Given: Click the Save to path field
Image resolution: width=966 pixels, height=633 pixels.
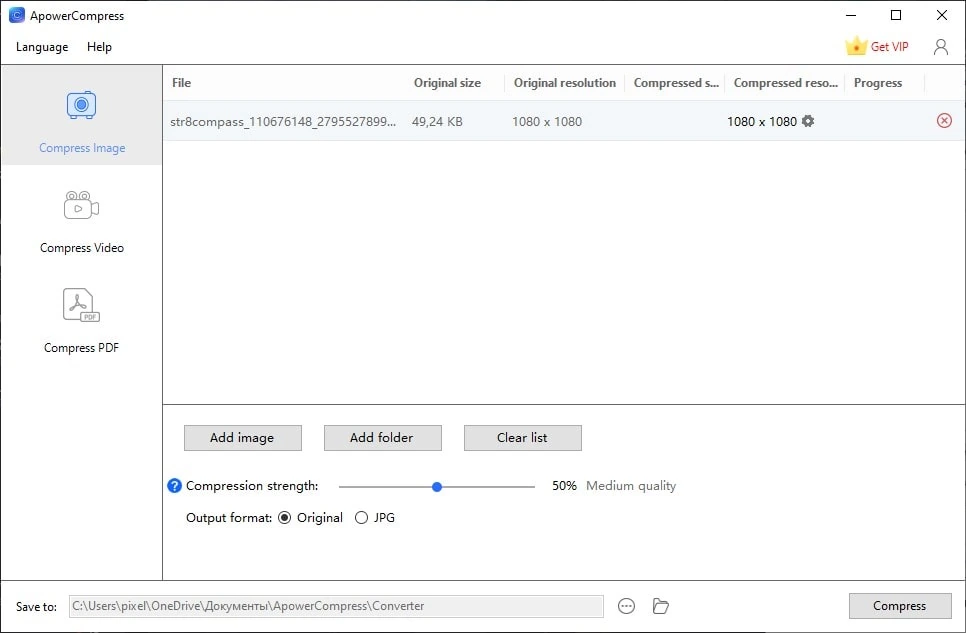Looking at the screenshot, I should pyautogui.click(x=336, y=606).
